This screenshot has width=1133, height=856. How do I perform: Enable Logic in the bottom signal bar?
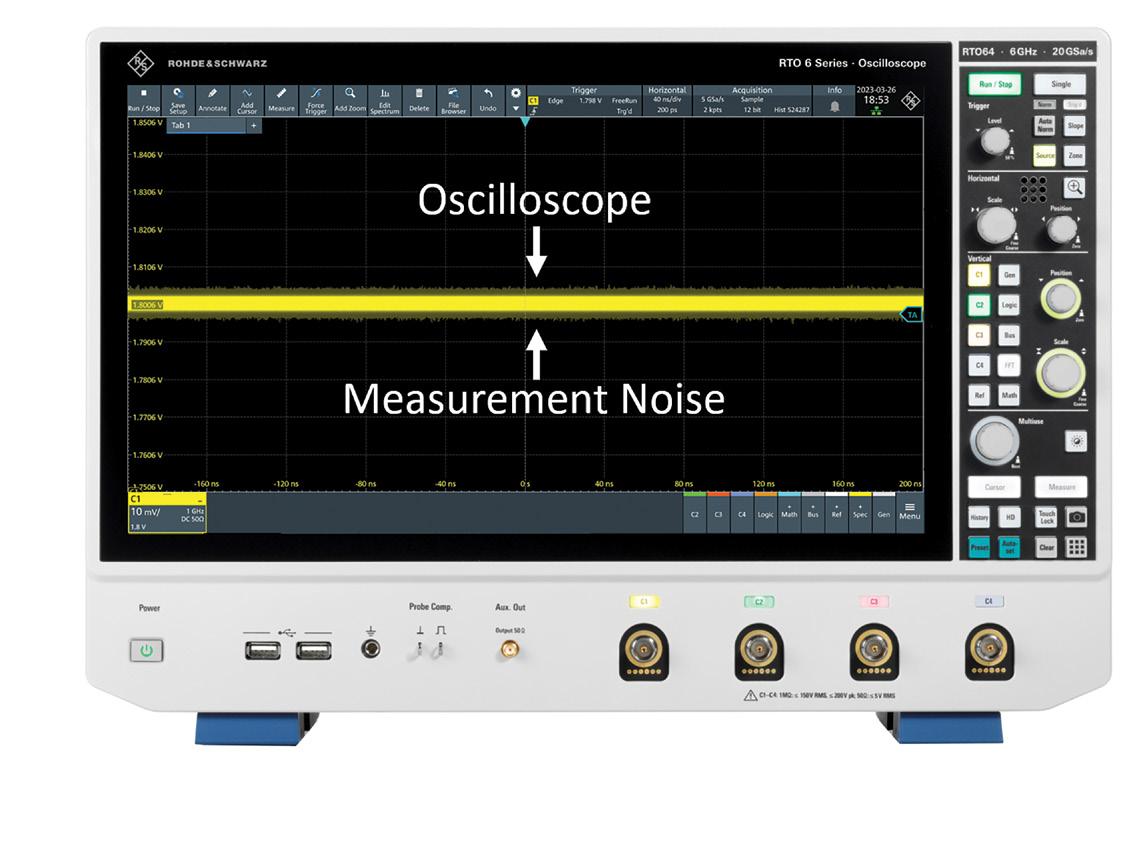[x=765, y=513]
